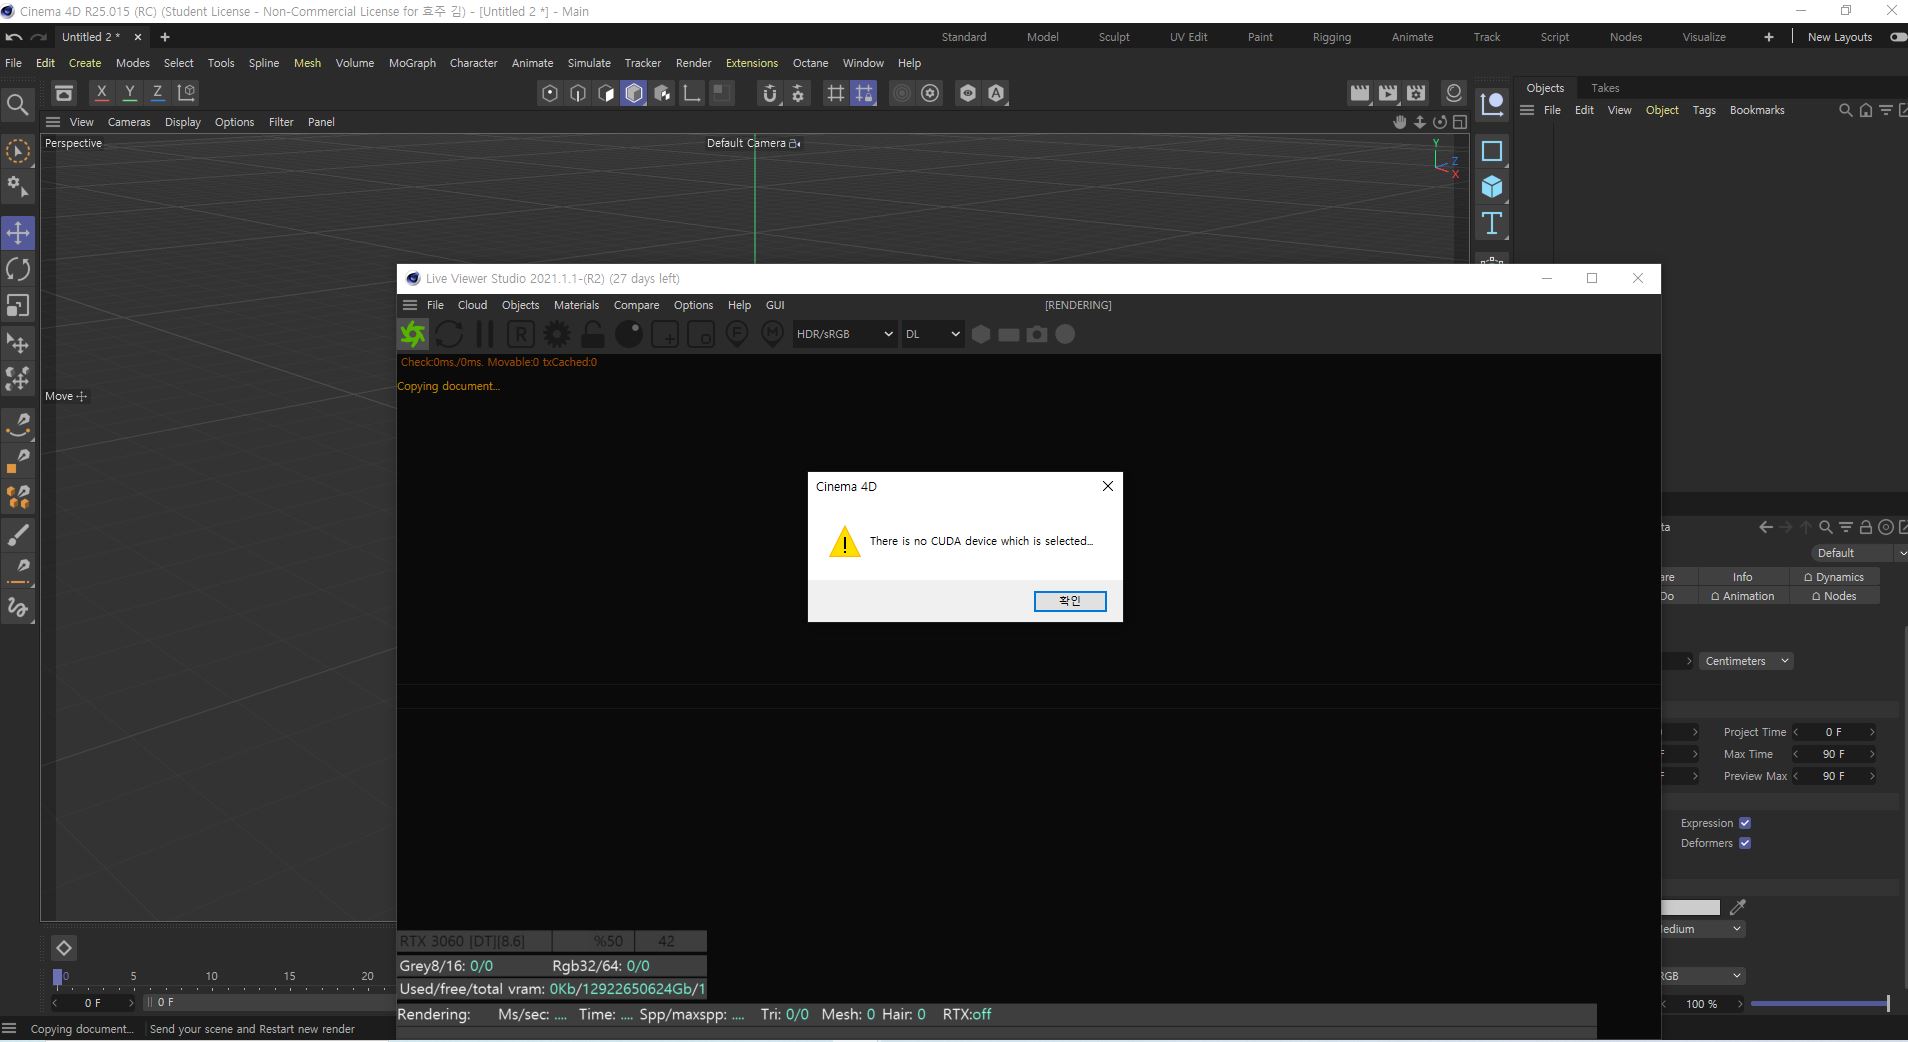The image size is (1908, 1042).
Task: Click the focus picker F icon
Action: [737, 334]
